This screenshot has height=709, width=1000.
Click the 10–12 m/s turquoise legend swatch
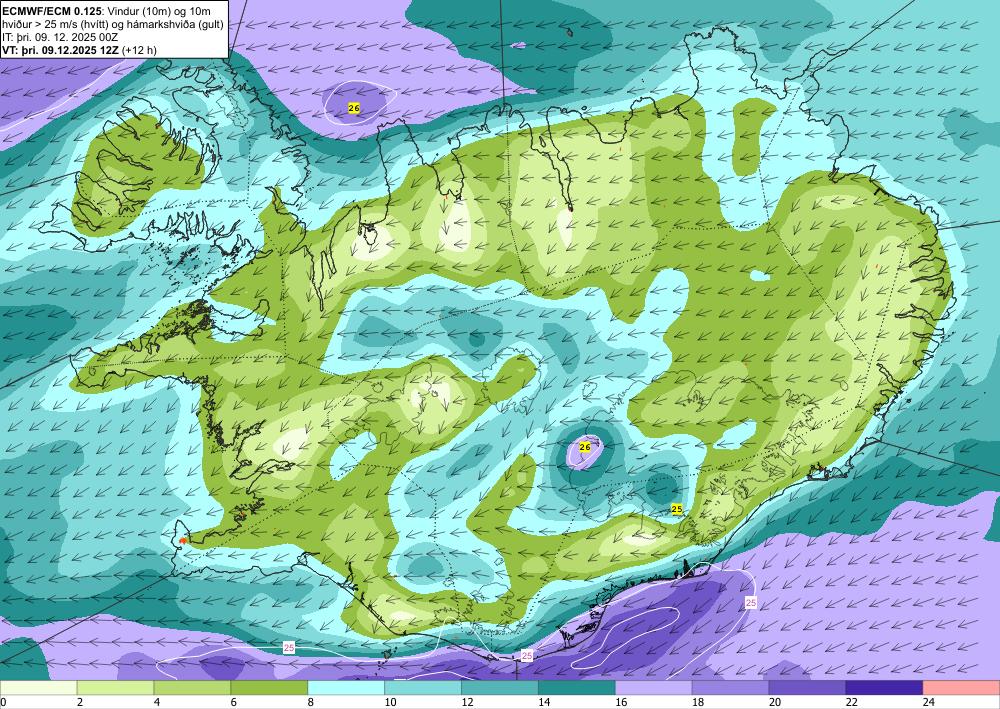(x=423, y=688)
